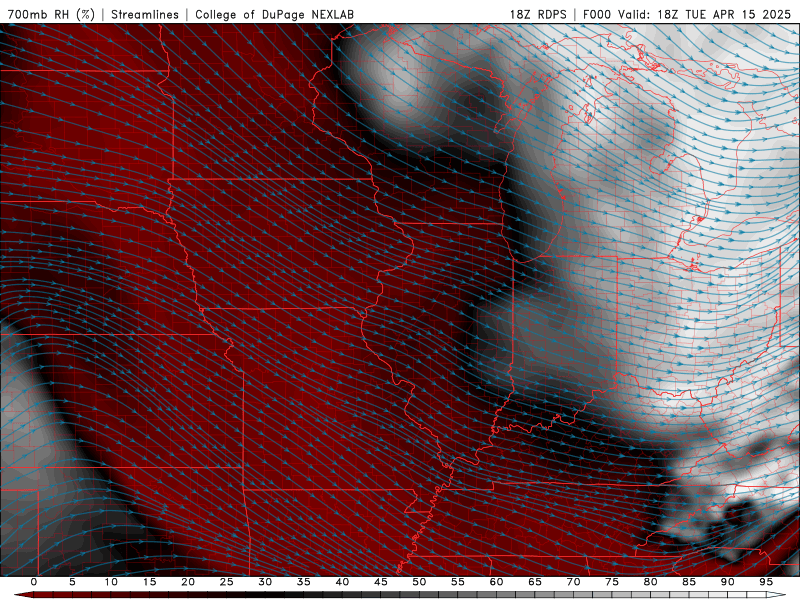Click the "700mb RH (%)" title text
Image resolution: width=800 pixels, height=600 pixels.
51,14
